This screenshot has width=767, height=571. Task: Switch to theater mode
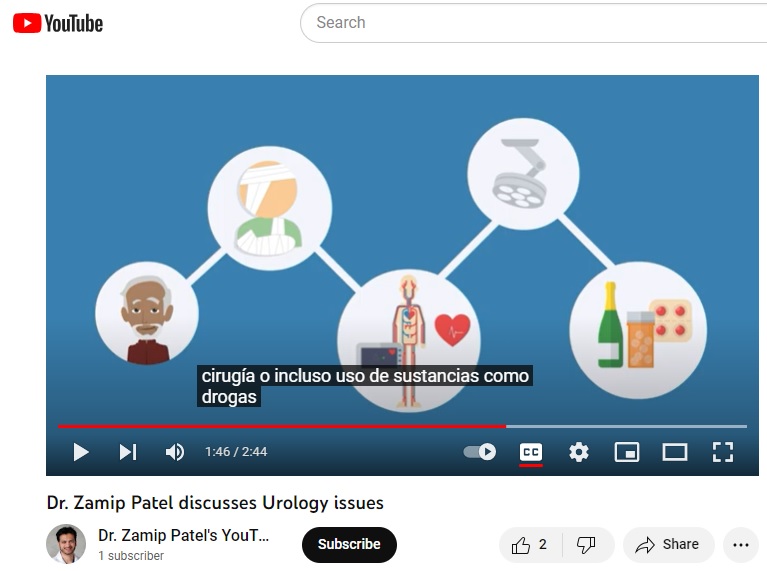[x=675, y=452]
